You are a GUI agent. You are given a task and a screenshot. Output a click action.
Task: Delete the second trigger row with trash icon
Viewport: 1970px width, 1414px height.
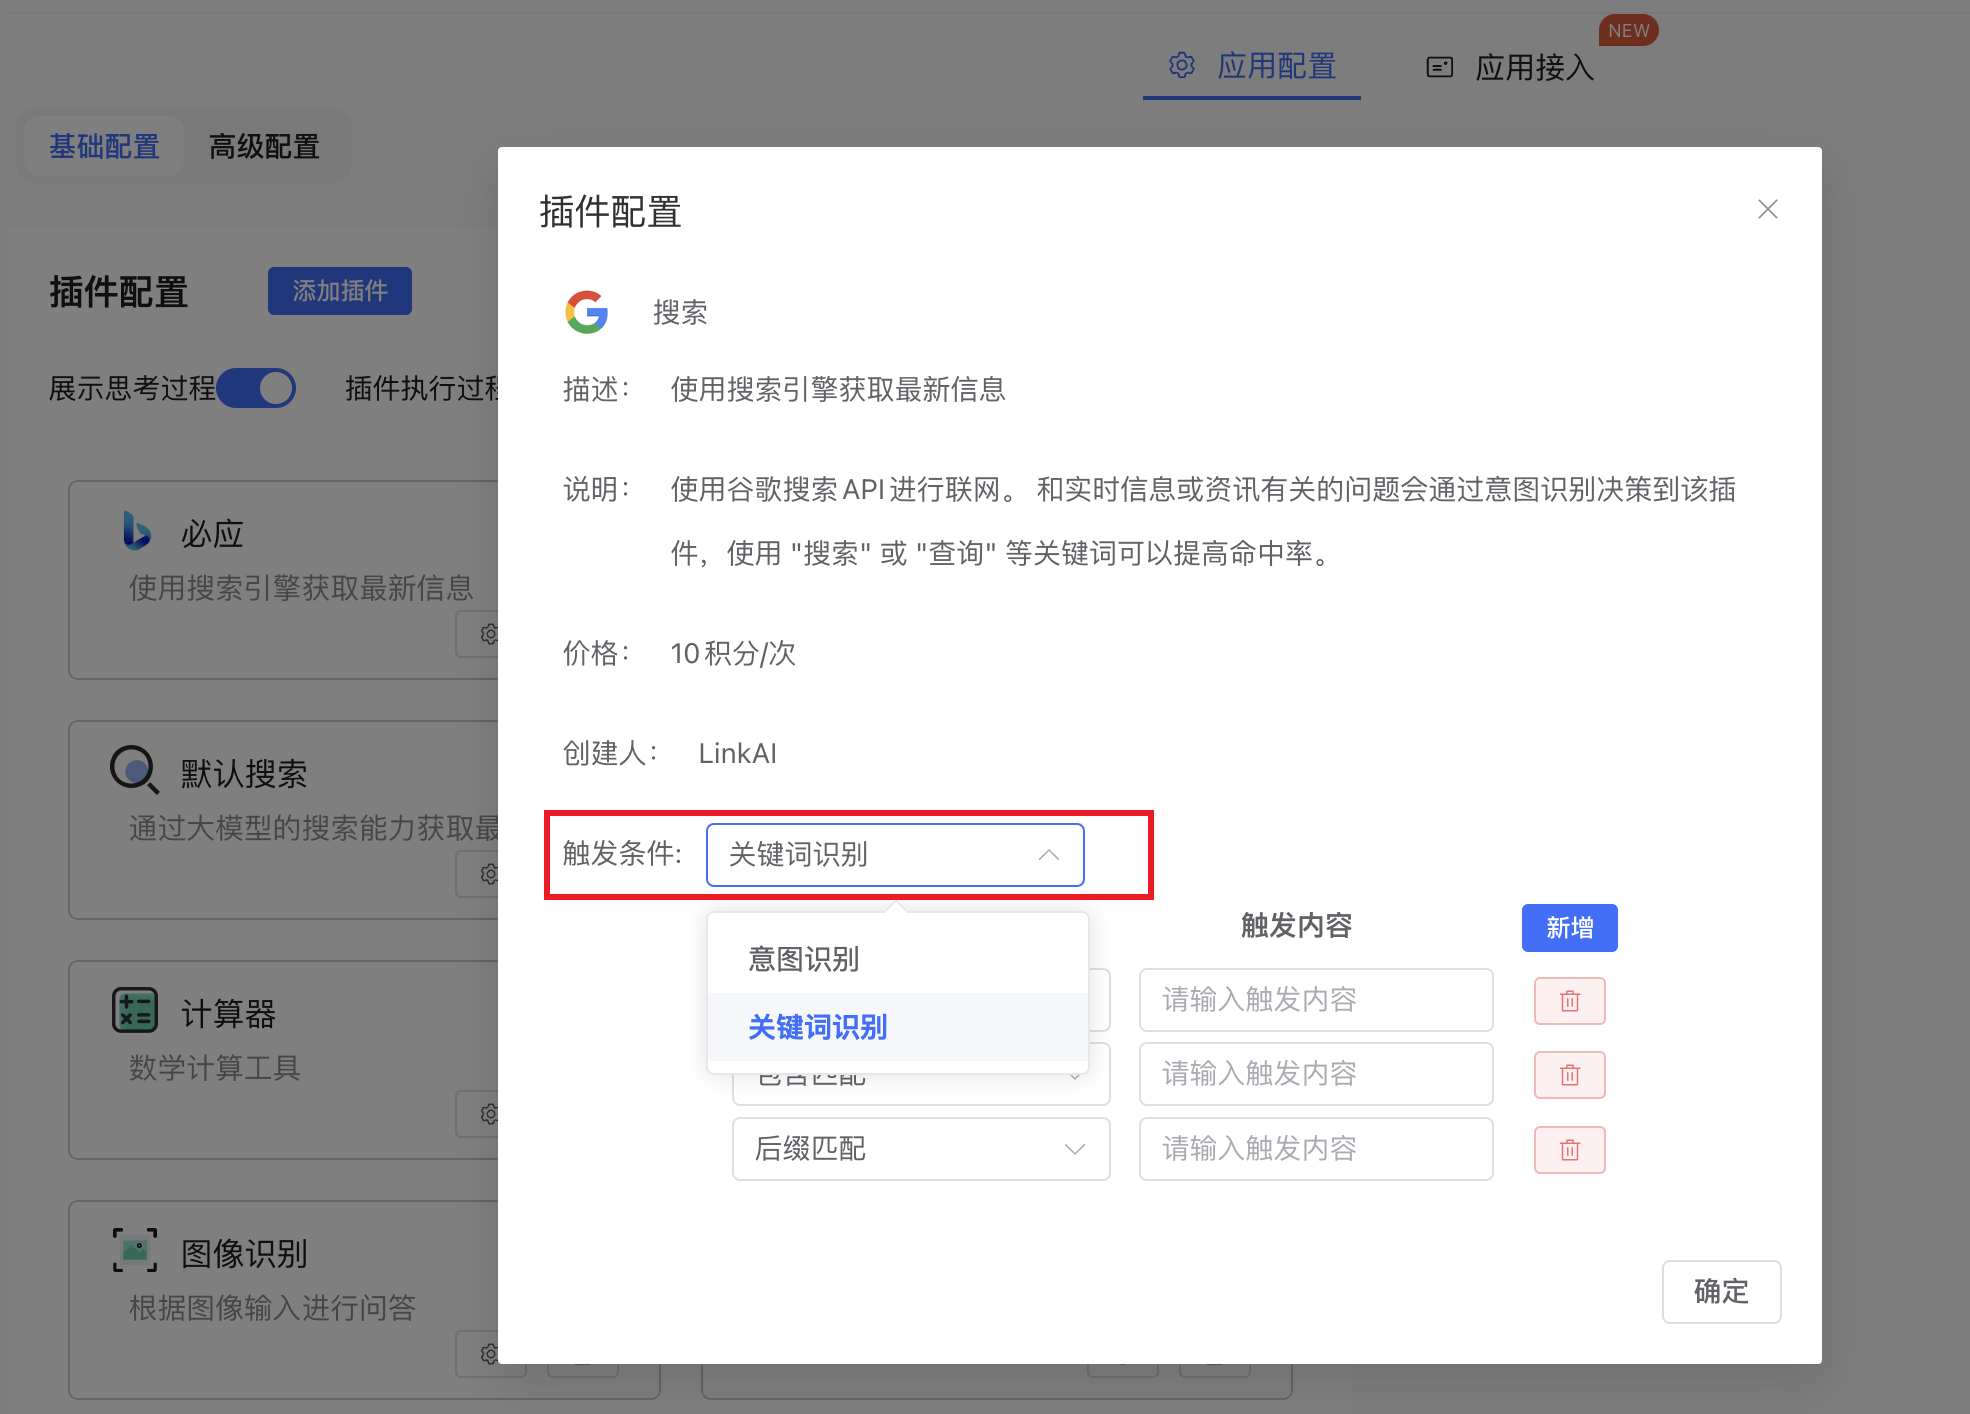(1569, 1075)
